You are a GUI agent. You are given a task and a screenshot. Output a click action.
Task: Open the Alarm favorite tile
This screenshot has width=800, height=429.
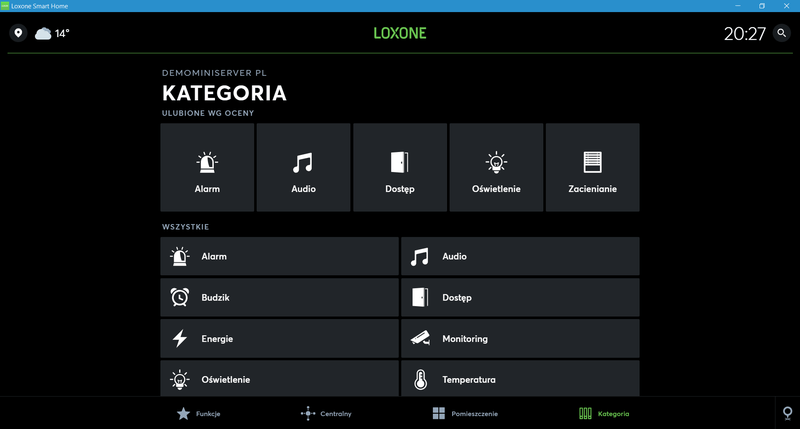[x=207, y=167]
